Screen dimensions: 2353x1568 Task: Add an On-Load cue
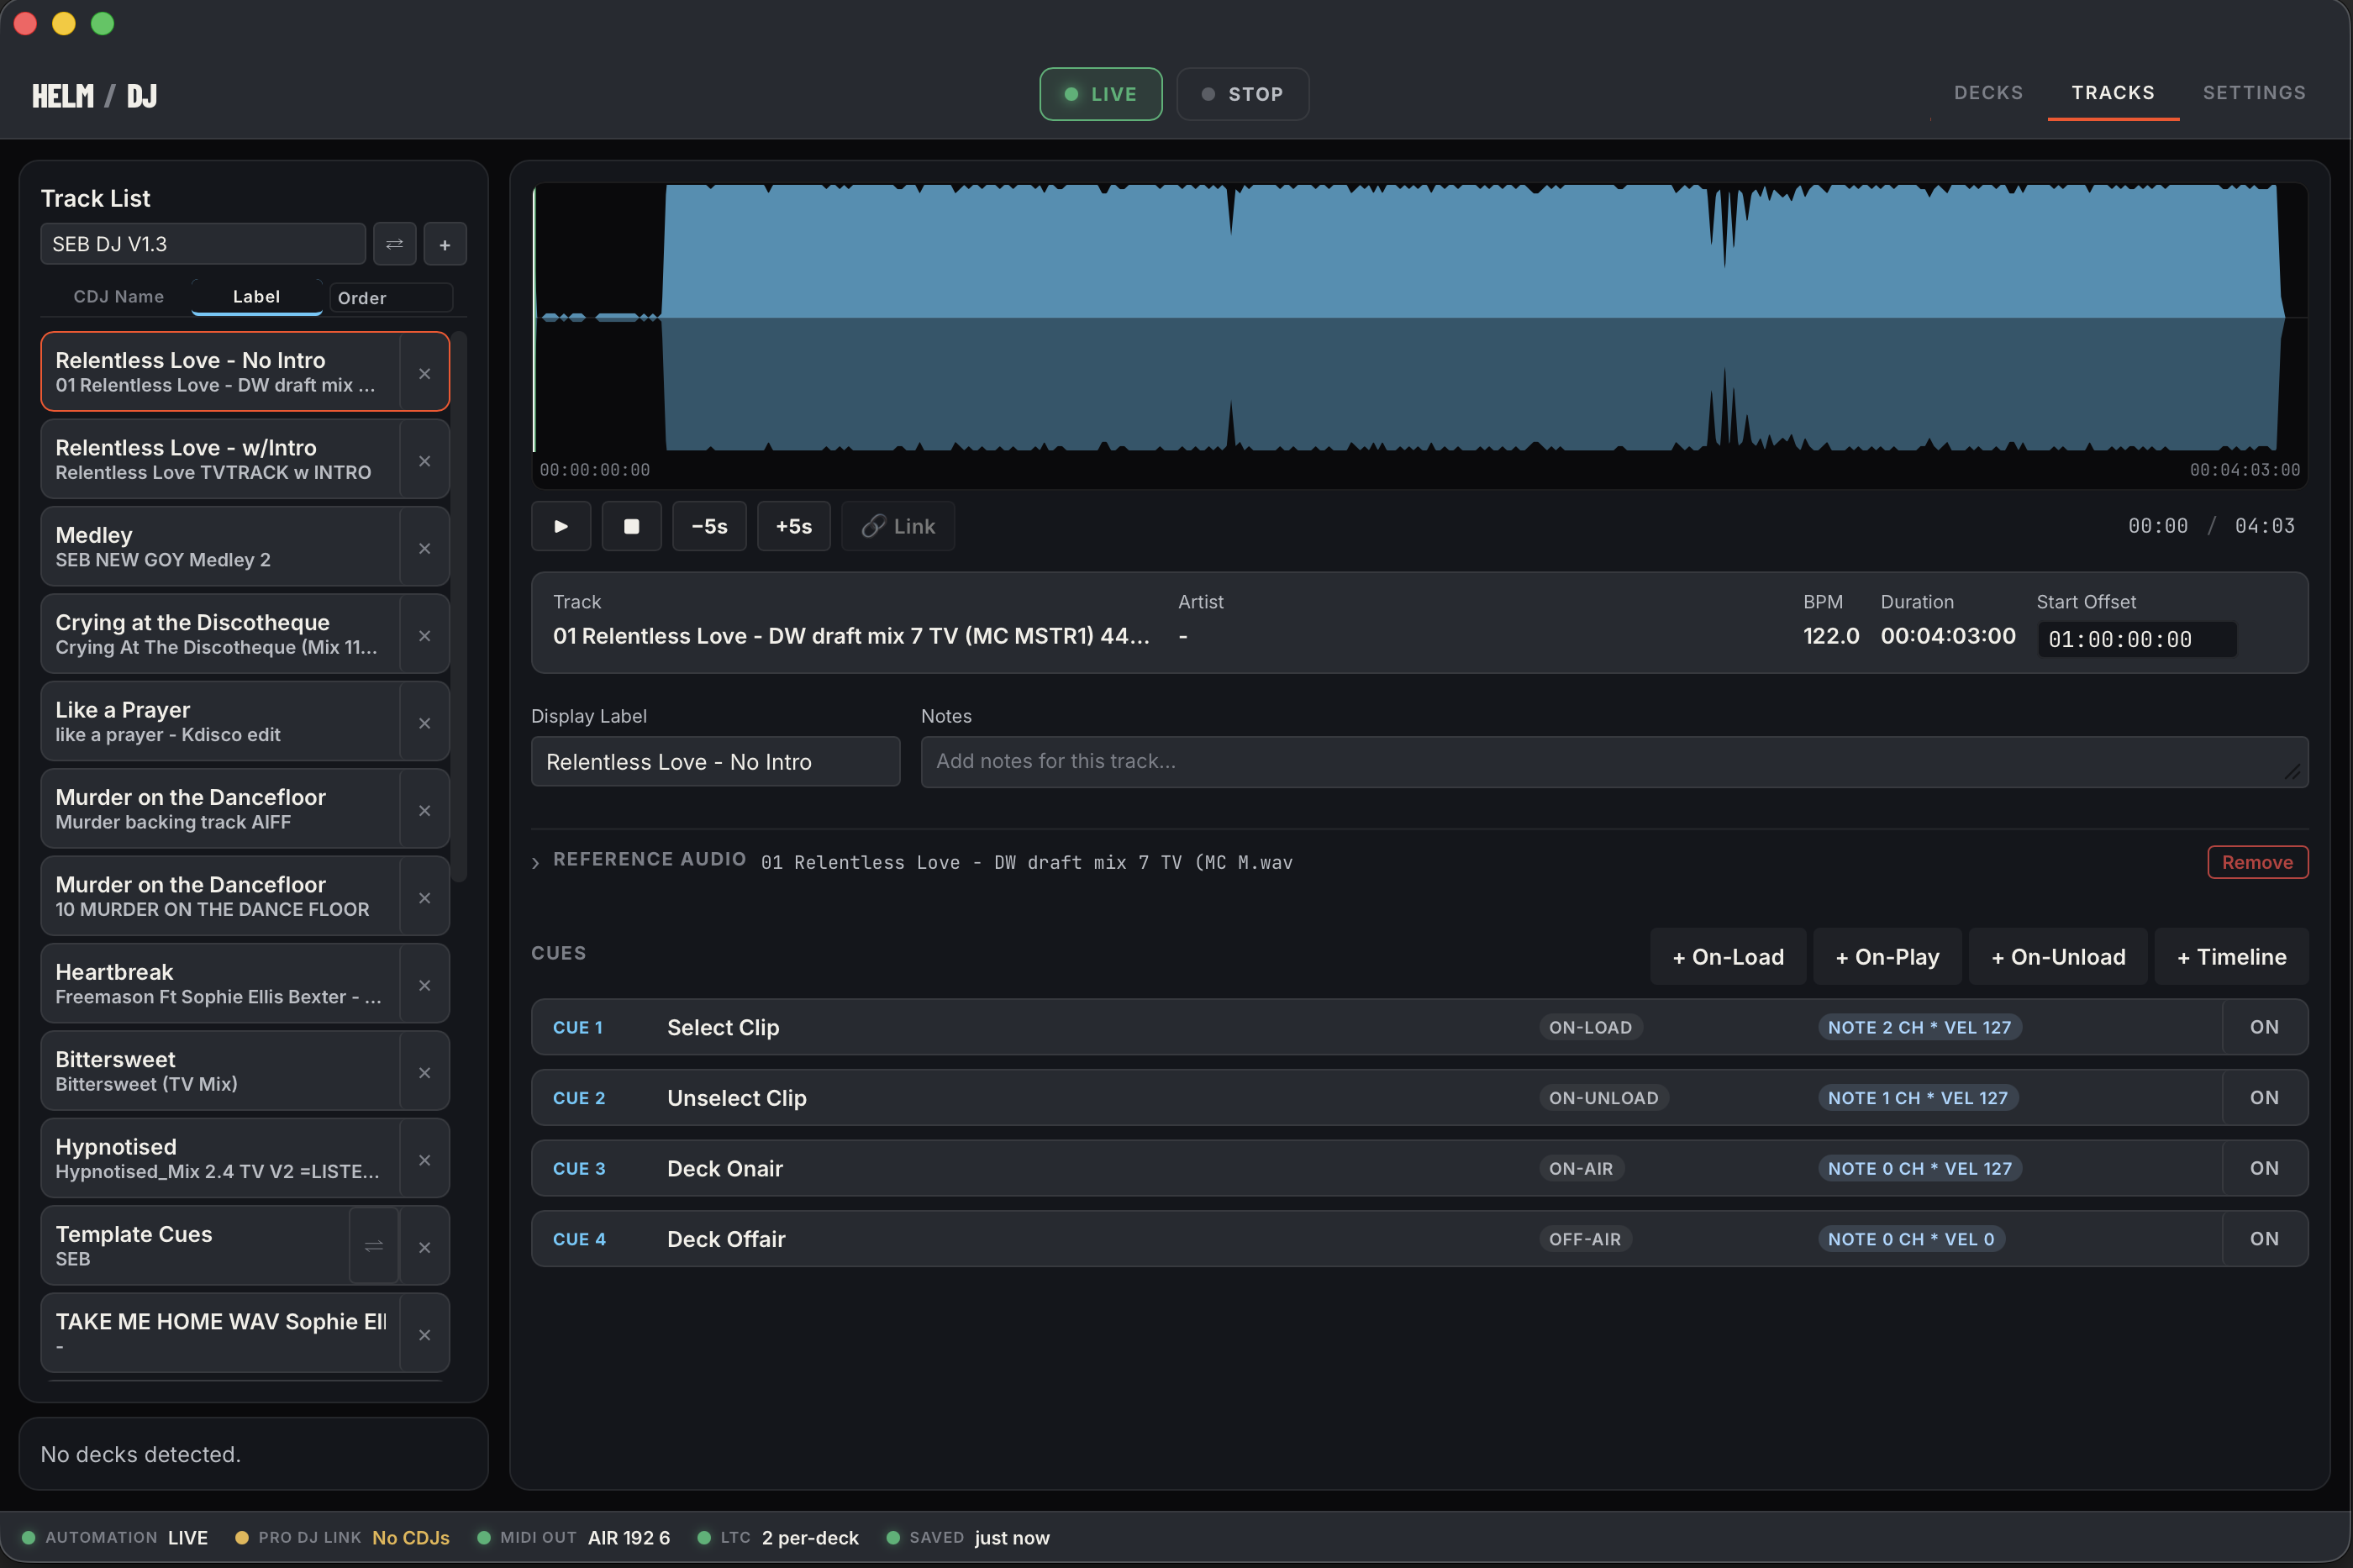point(1728,957)
